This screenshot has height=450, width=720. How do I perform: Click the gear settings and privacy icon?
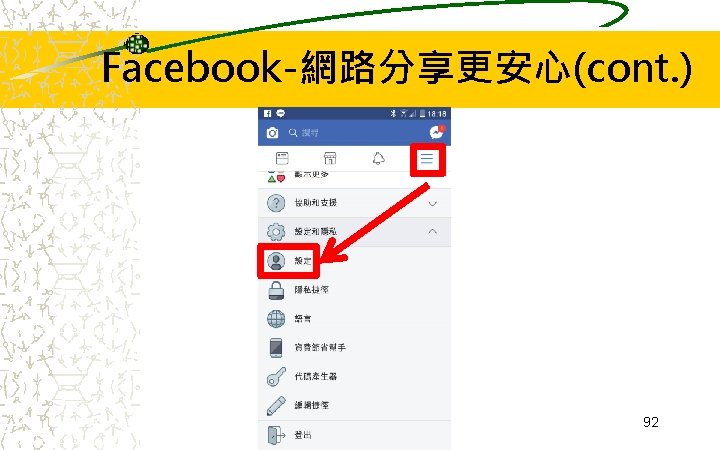(x=276, y=231)
